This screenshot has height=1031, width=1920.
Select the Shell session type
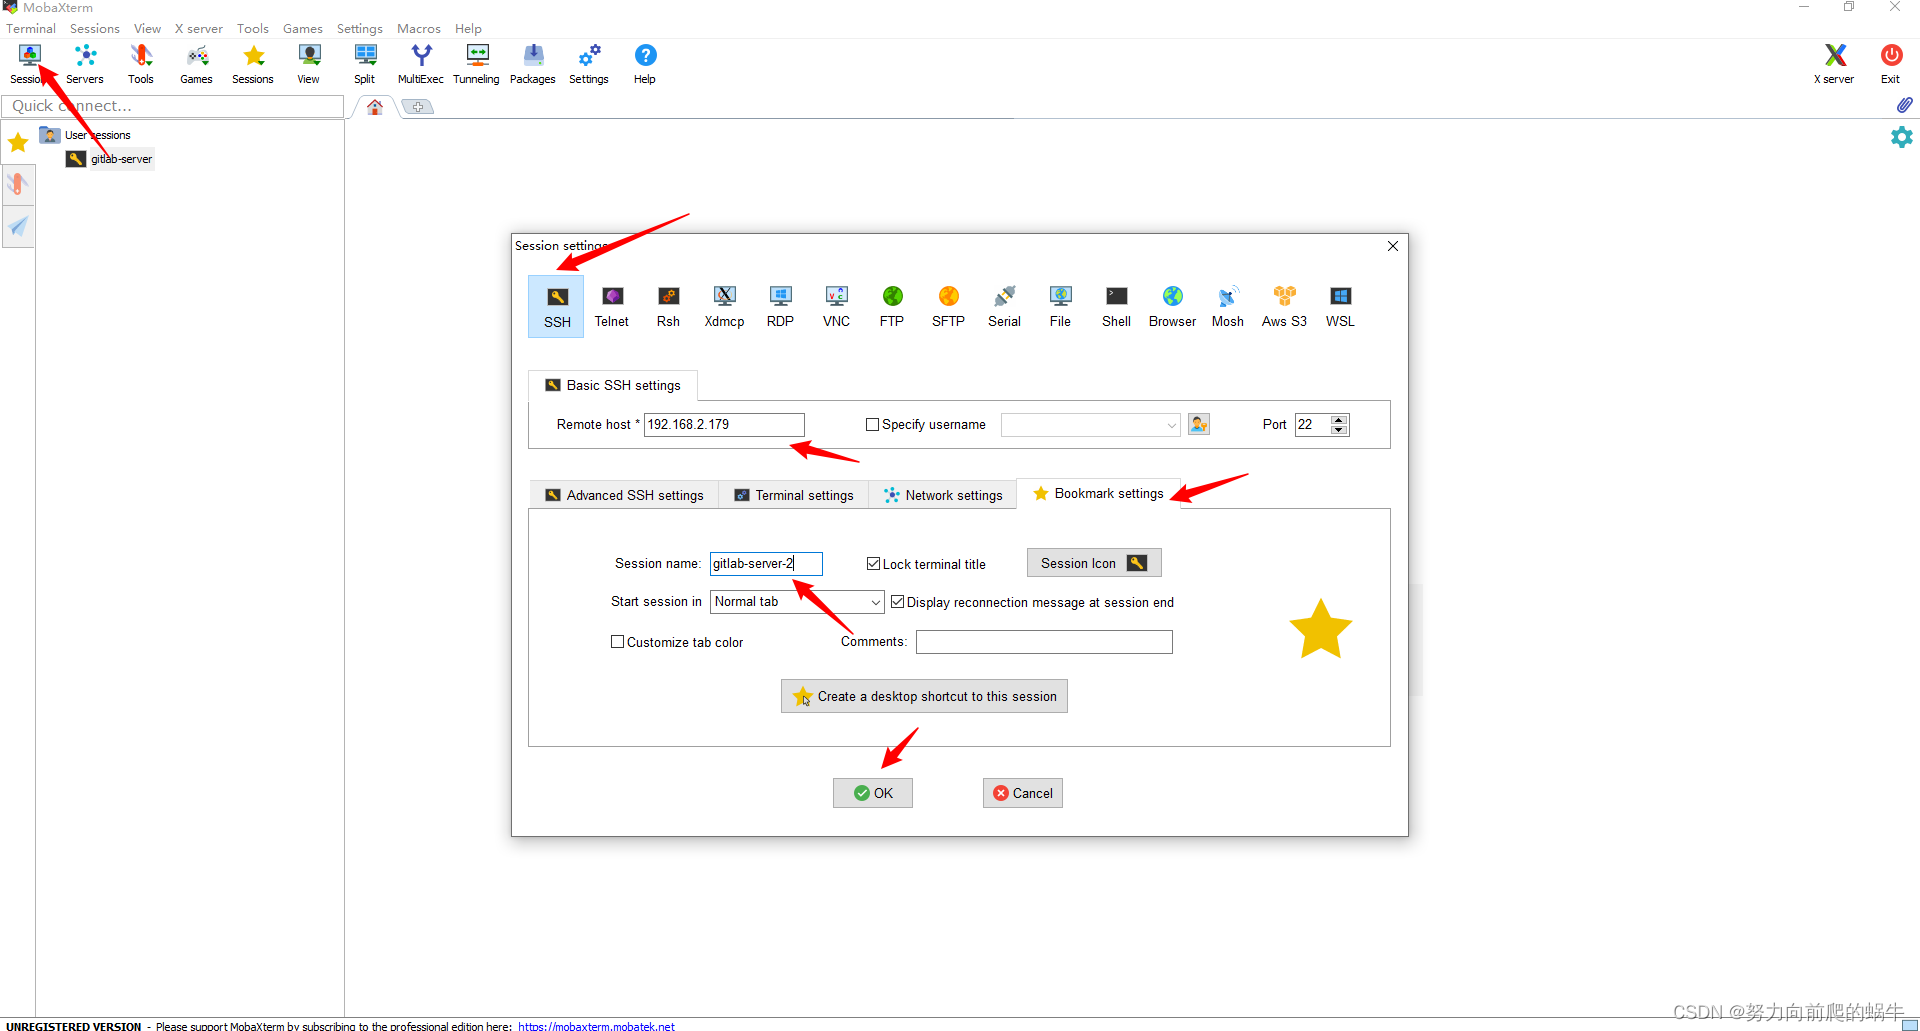[1116, 307]
